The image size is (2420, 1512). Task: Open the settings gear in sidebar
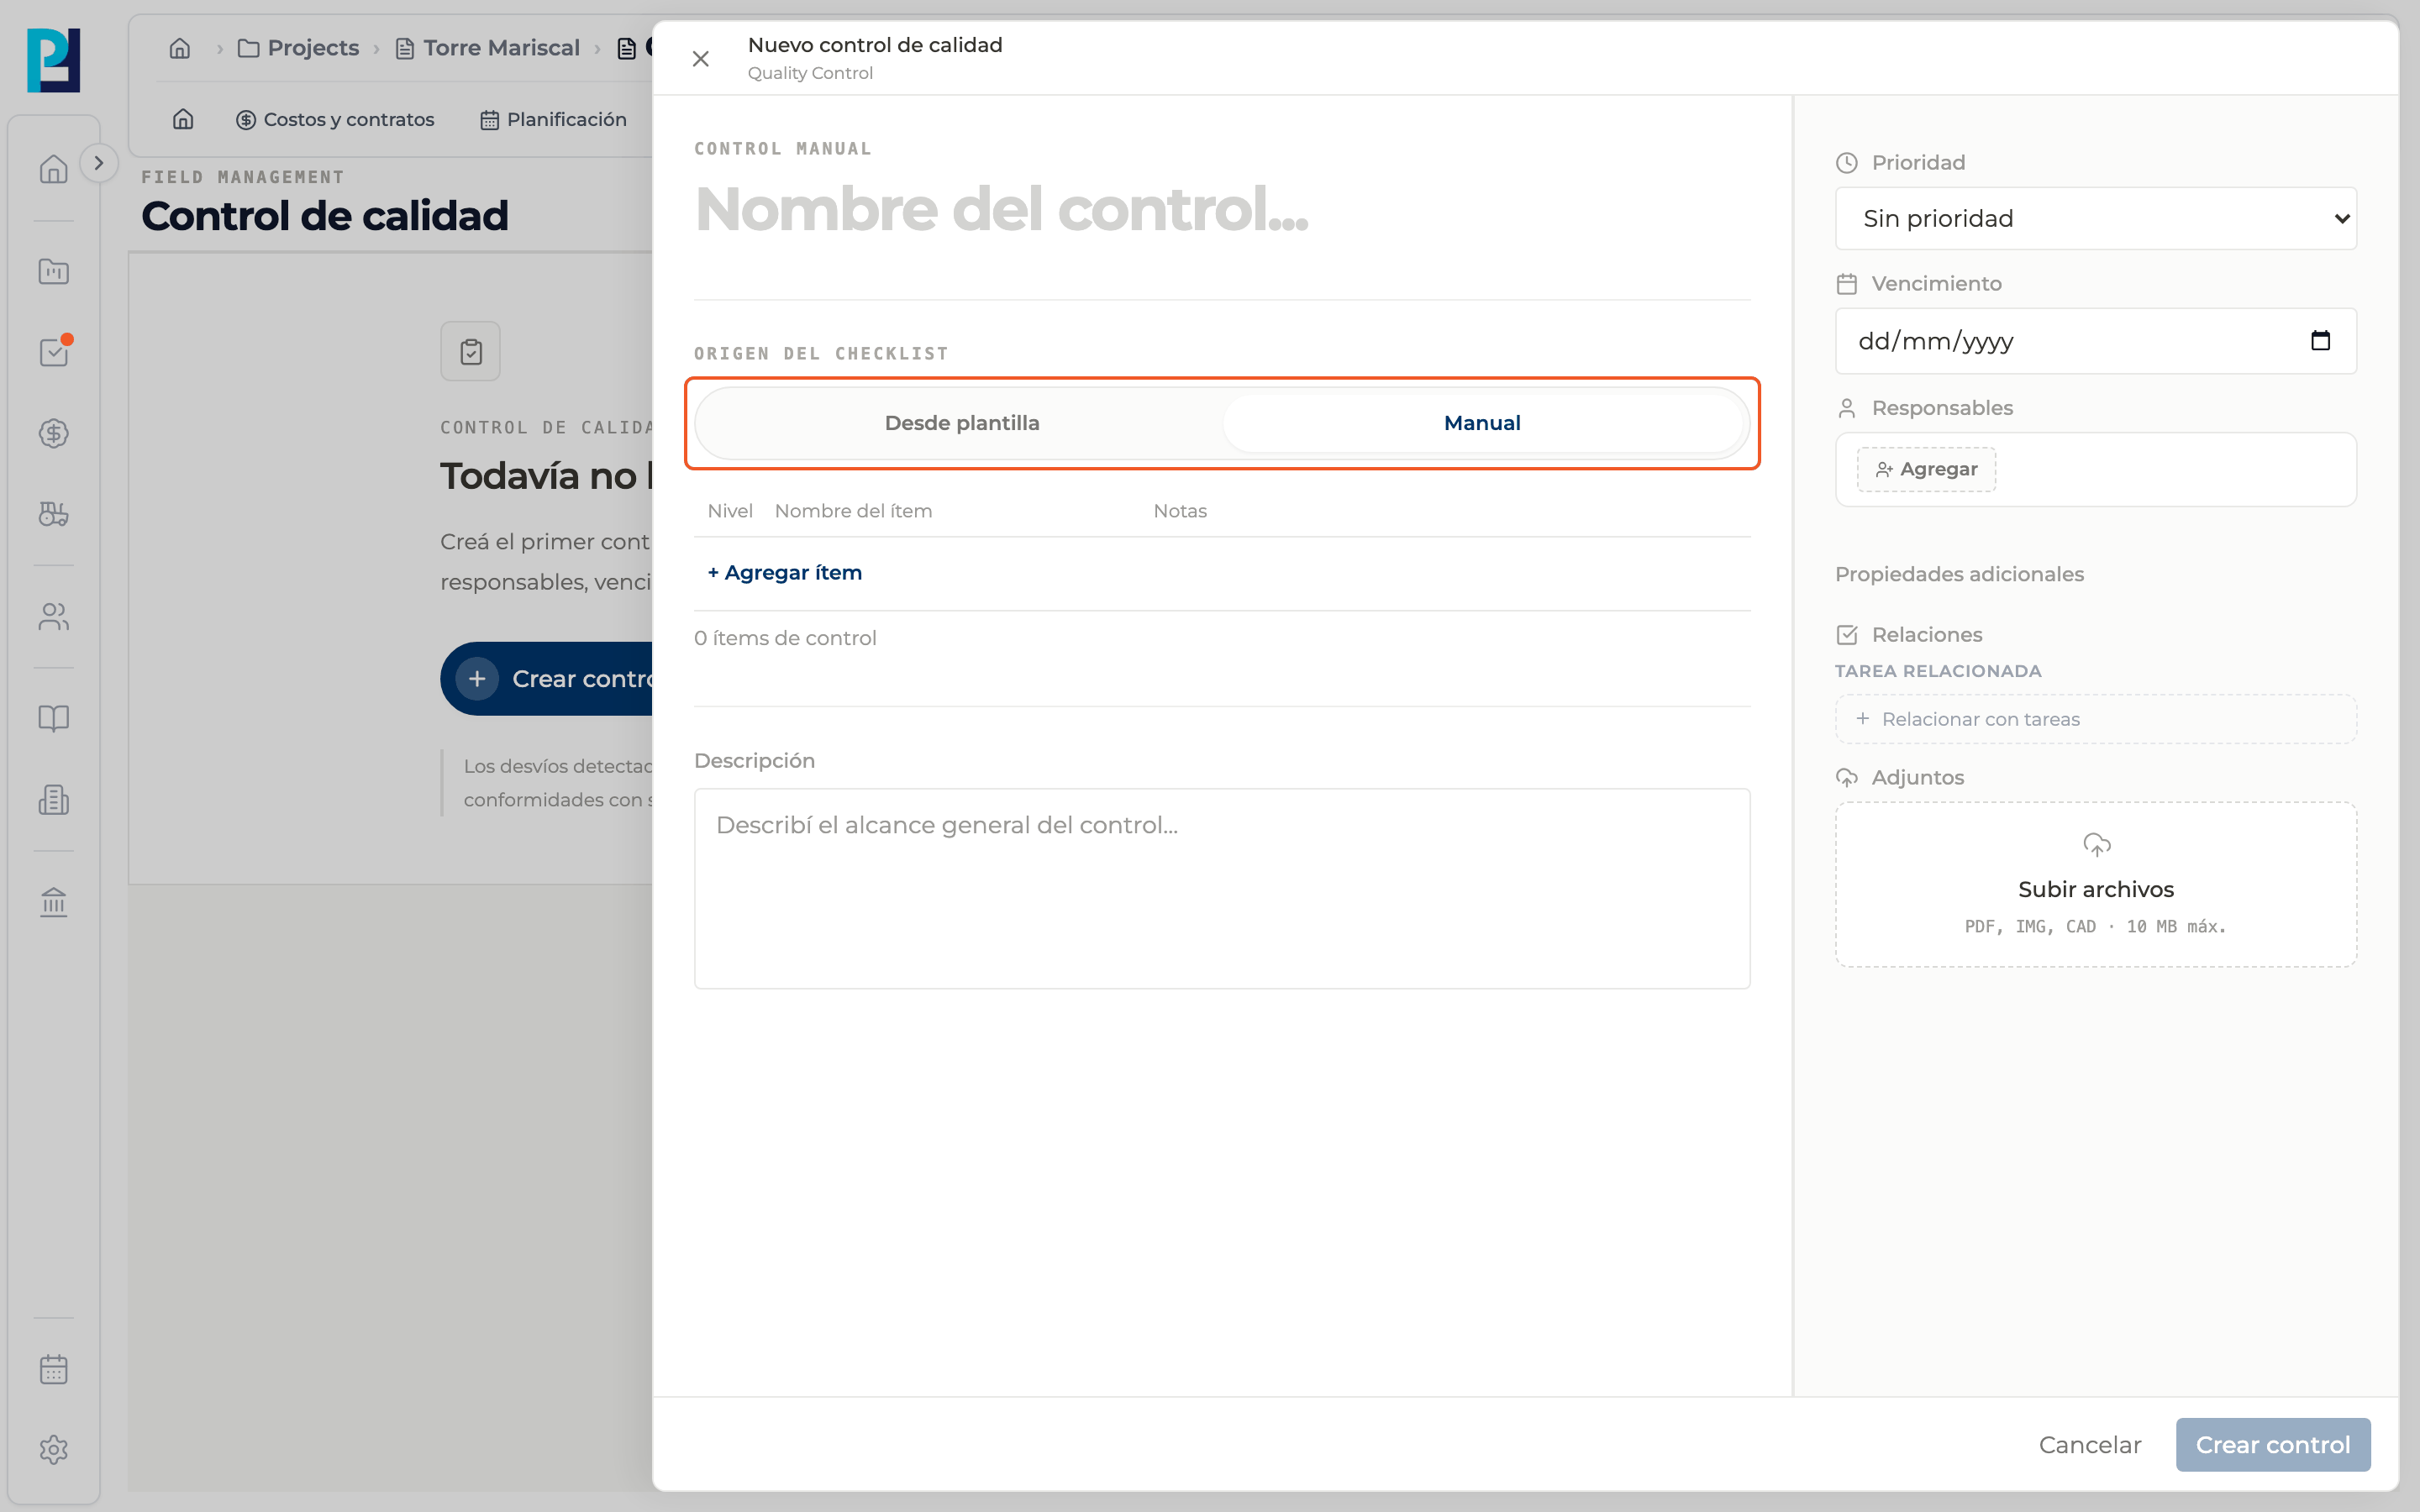click(54, 1450)
